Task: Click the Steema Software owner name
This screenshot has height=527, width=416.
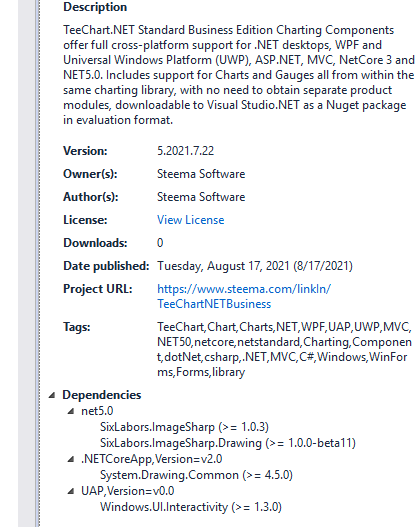Action: (201, 174)
